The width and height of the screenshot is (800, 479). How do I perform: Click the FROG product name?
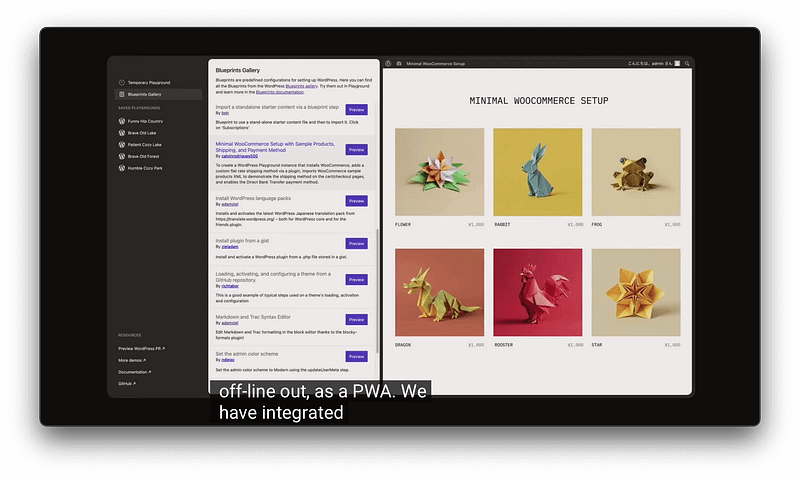point(597,224)
